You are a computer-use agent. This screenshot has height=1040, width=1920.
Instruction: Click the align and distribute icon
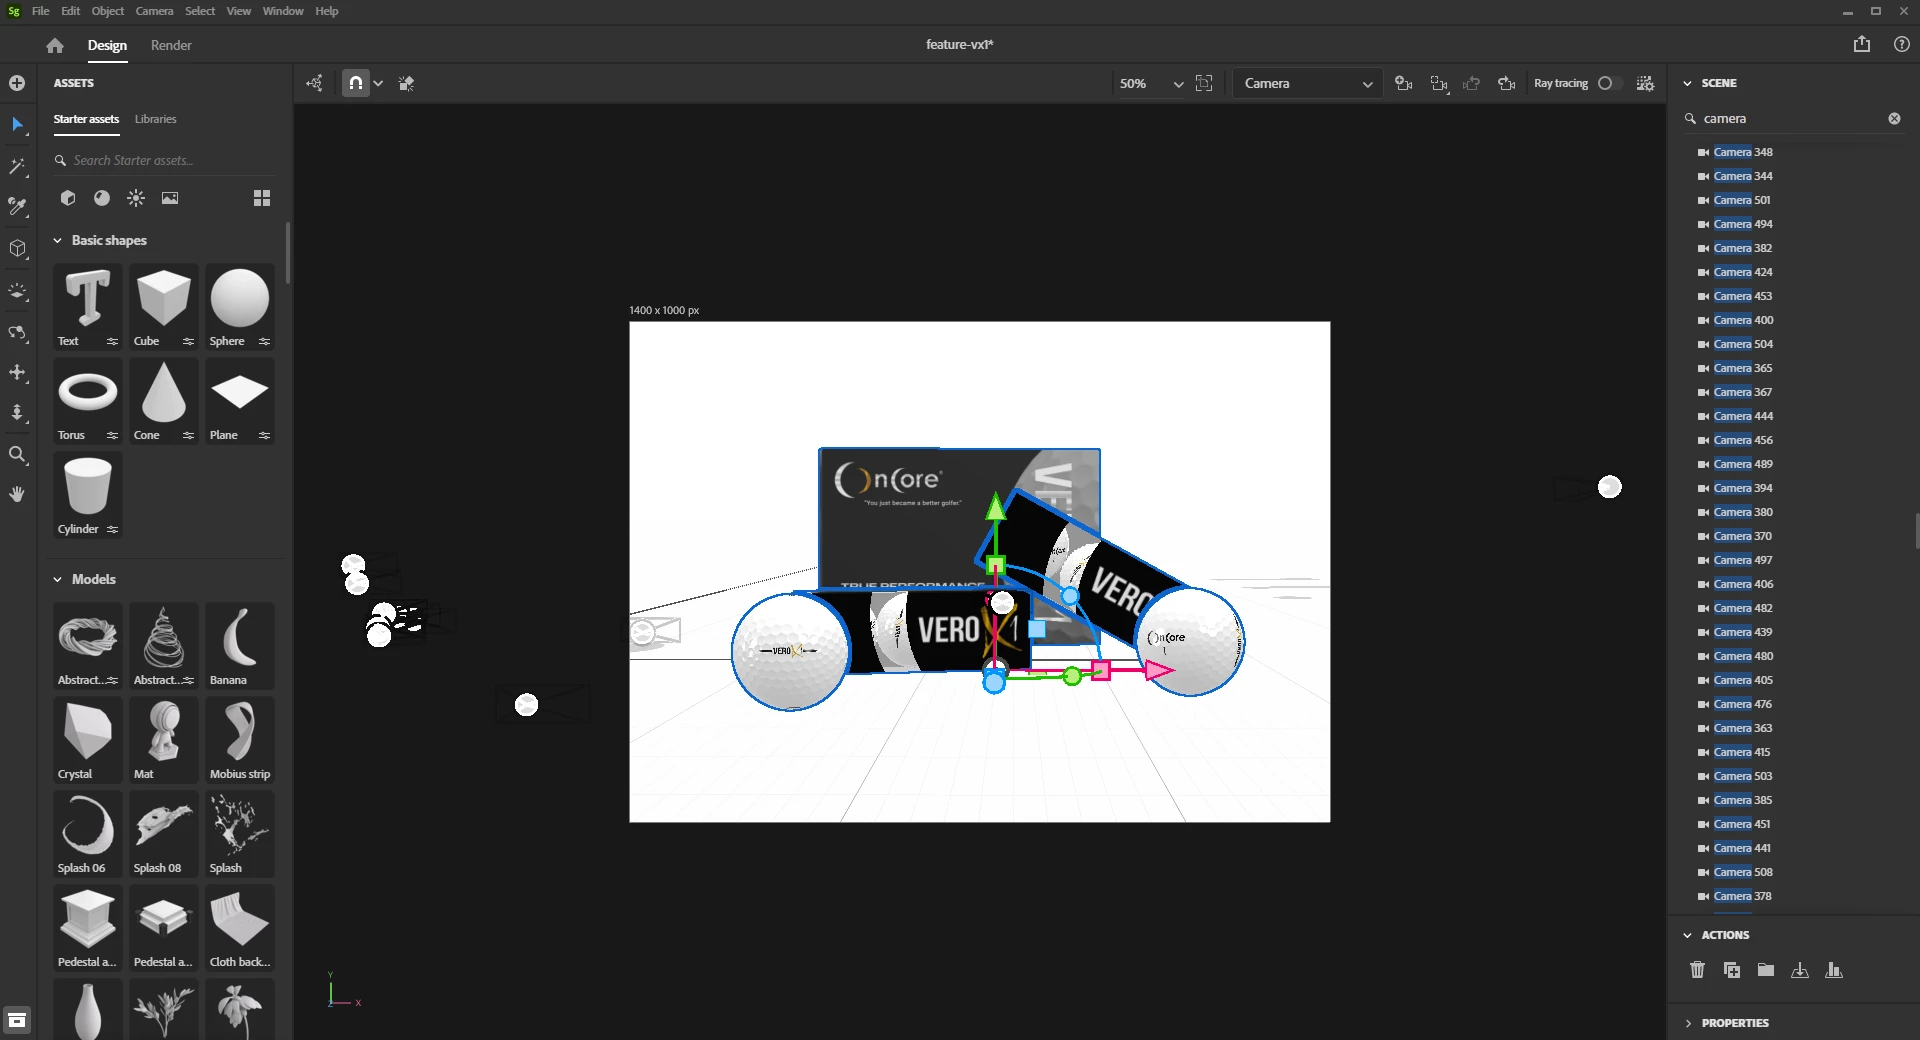click(x=1834, y=970)
